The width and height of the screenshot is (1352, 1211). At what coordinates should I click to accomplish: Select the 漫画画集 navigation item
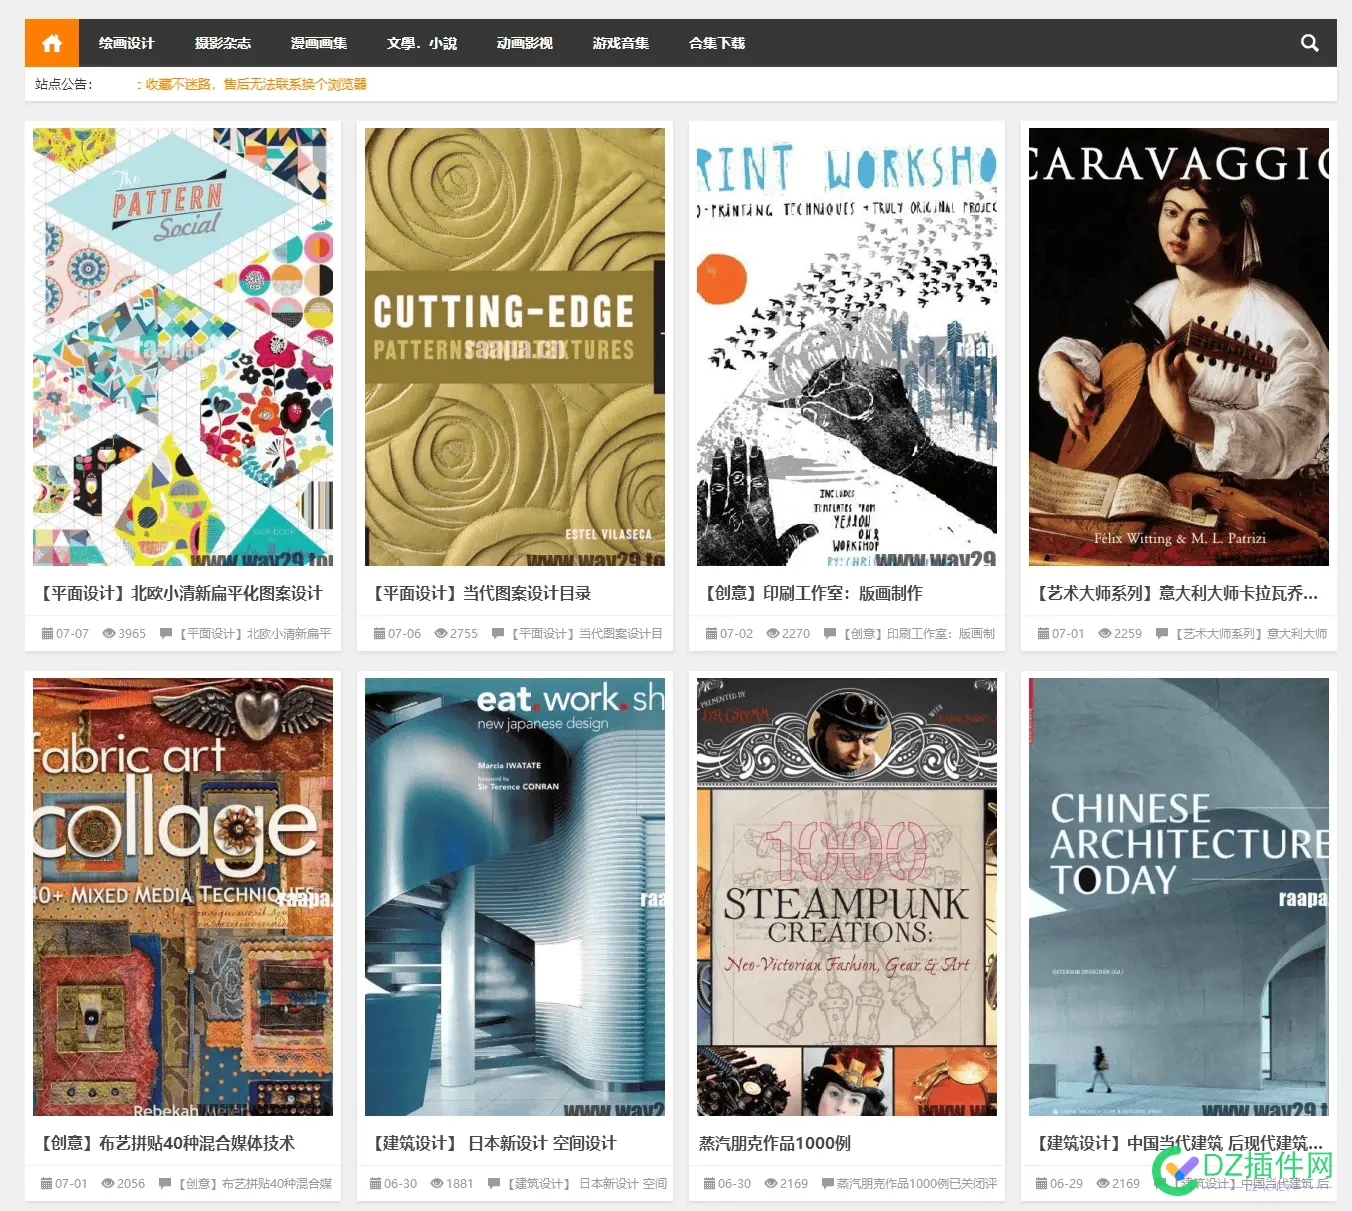point(319,43)
